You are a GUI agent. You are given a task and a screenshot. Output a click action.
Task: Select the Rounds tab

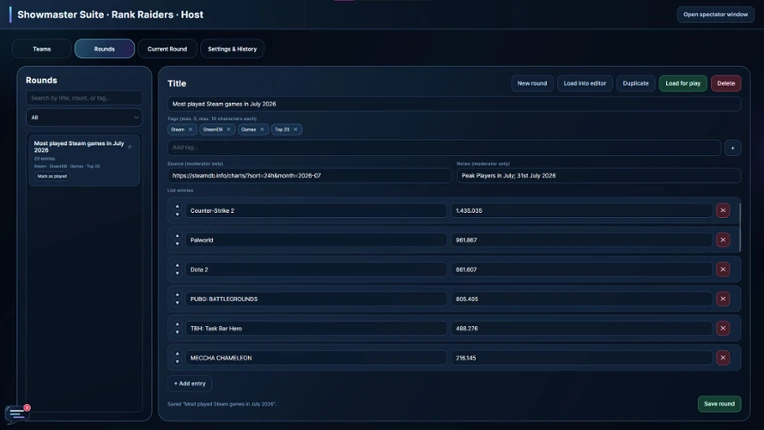[x=104, y=49]
